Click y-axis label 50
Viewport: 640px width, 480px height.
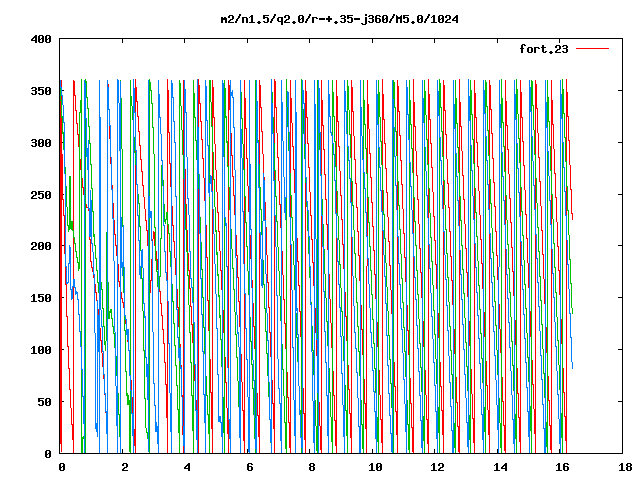[44, 402]
